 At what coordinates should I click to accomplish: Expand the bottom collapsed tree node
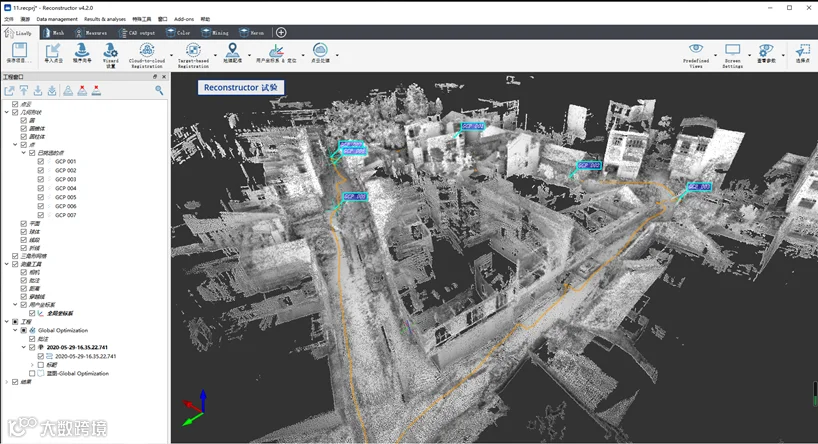[6, 382]
